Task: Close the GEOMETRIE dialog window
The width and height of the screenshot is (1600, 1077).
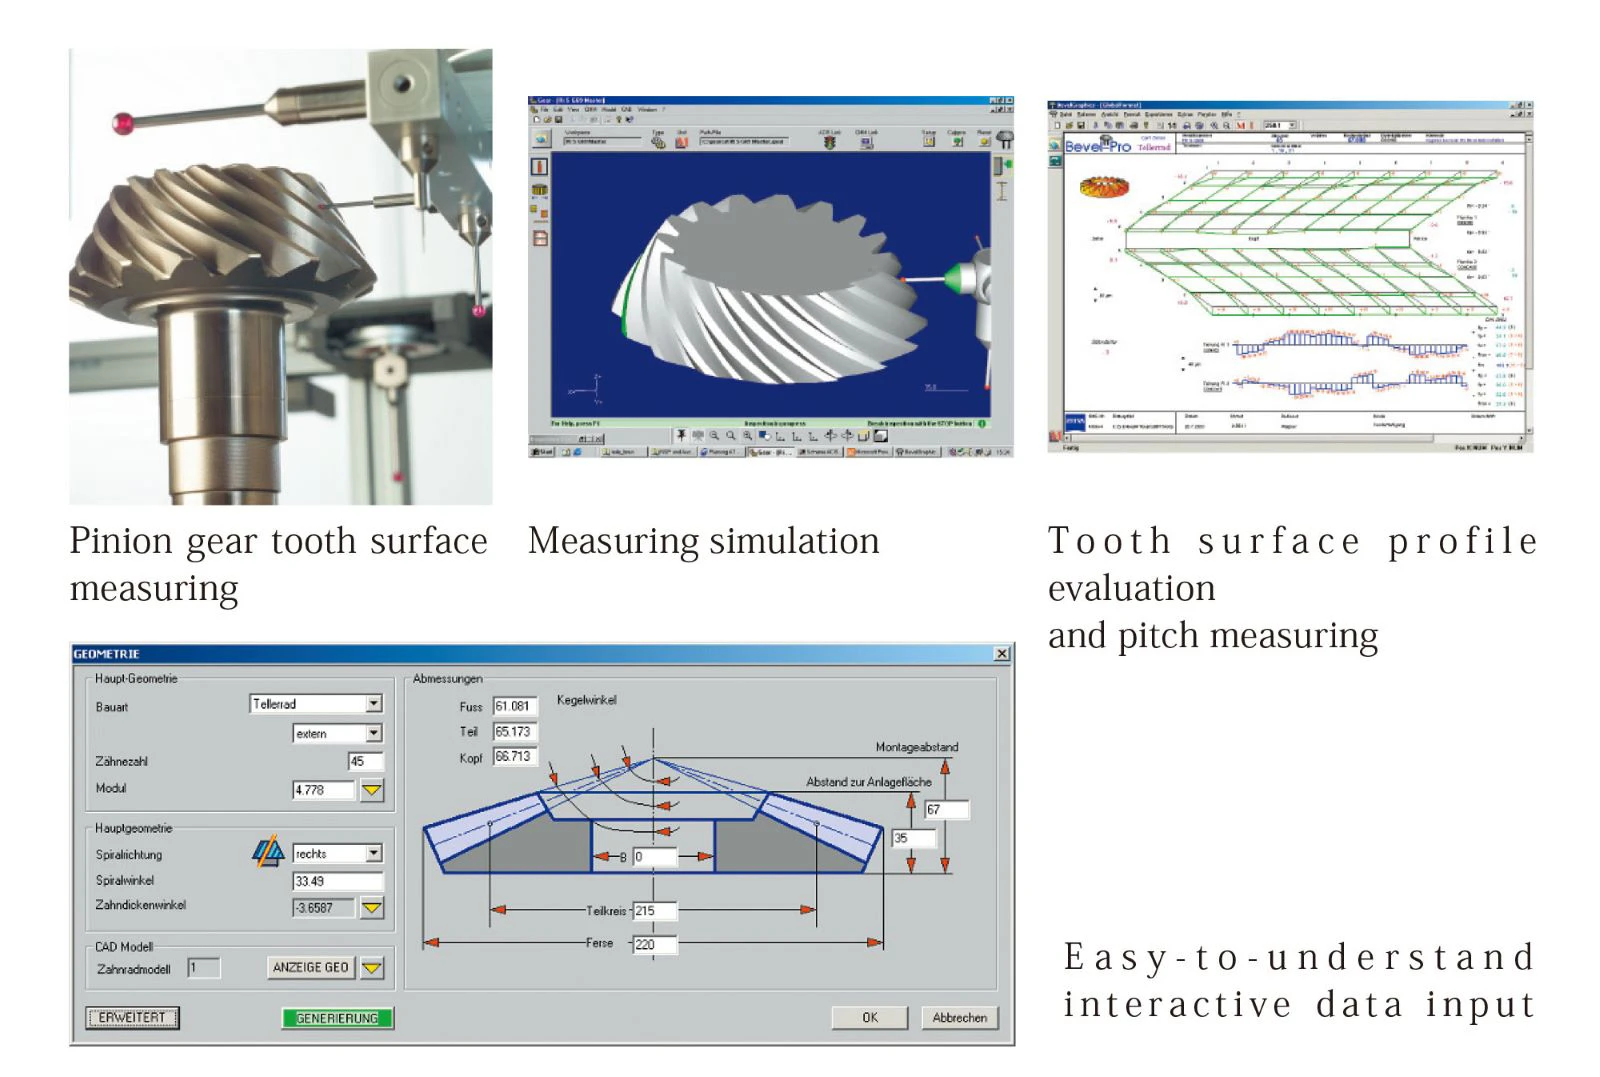Action: pos(1002,654)
